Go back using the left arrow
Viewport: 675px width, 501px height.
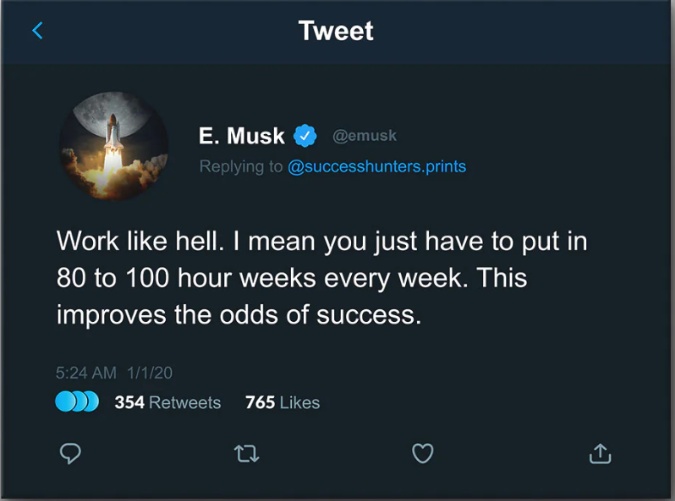(38, 31)
